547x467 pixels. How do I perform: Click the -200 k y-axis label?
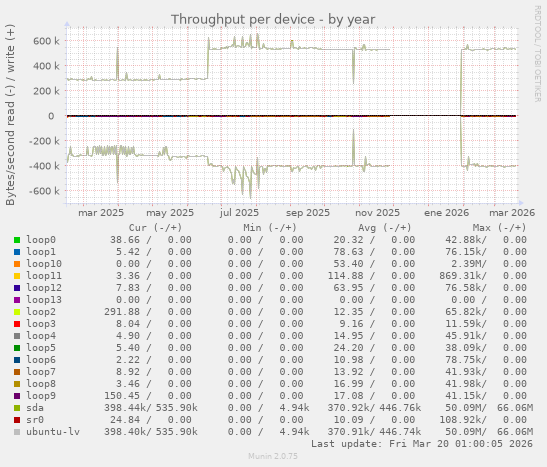coord(44,141)
